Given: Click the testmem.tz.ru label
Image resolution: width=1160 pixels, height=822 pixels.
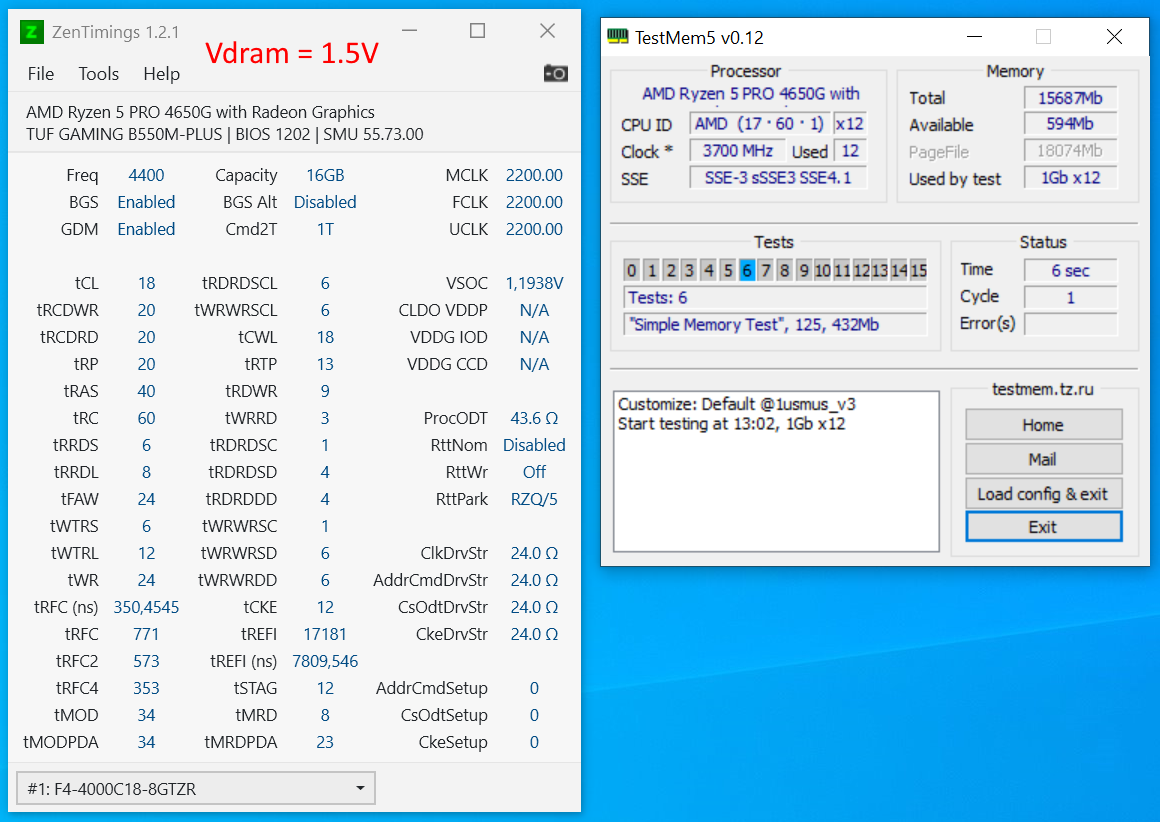Looking at the screenshot, I should 1042,389.
